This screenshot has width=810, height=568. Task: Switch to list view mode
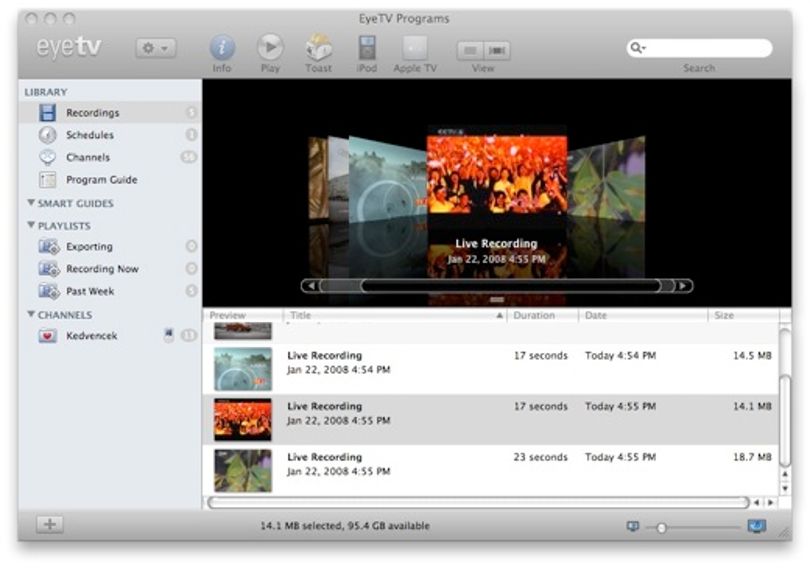click(x=470, y=50)
